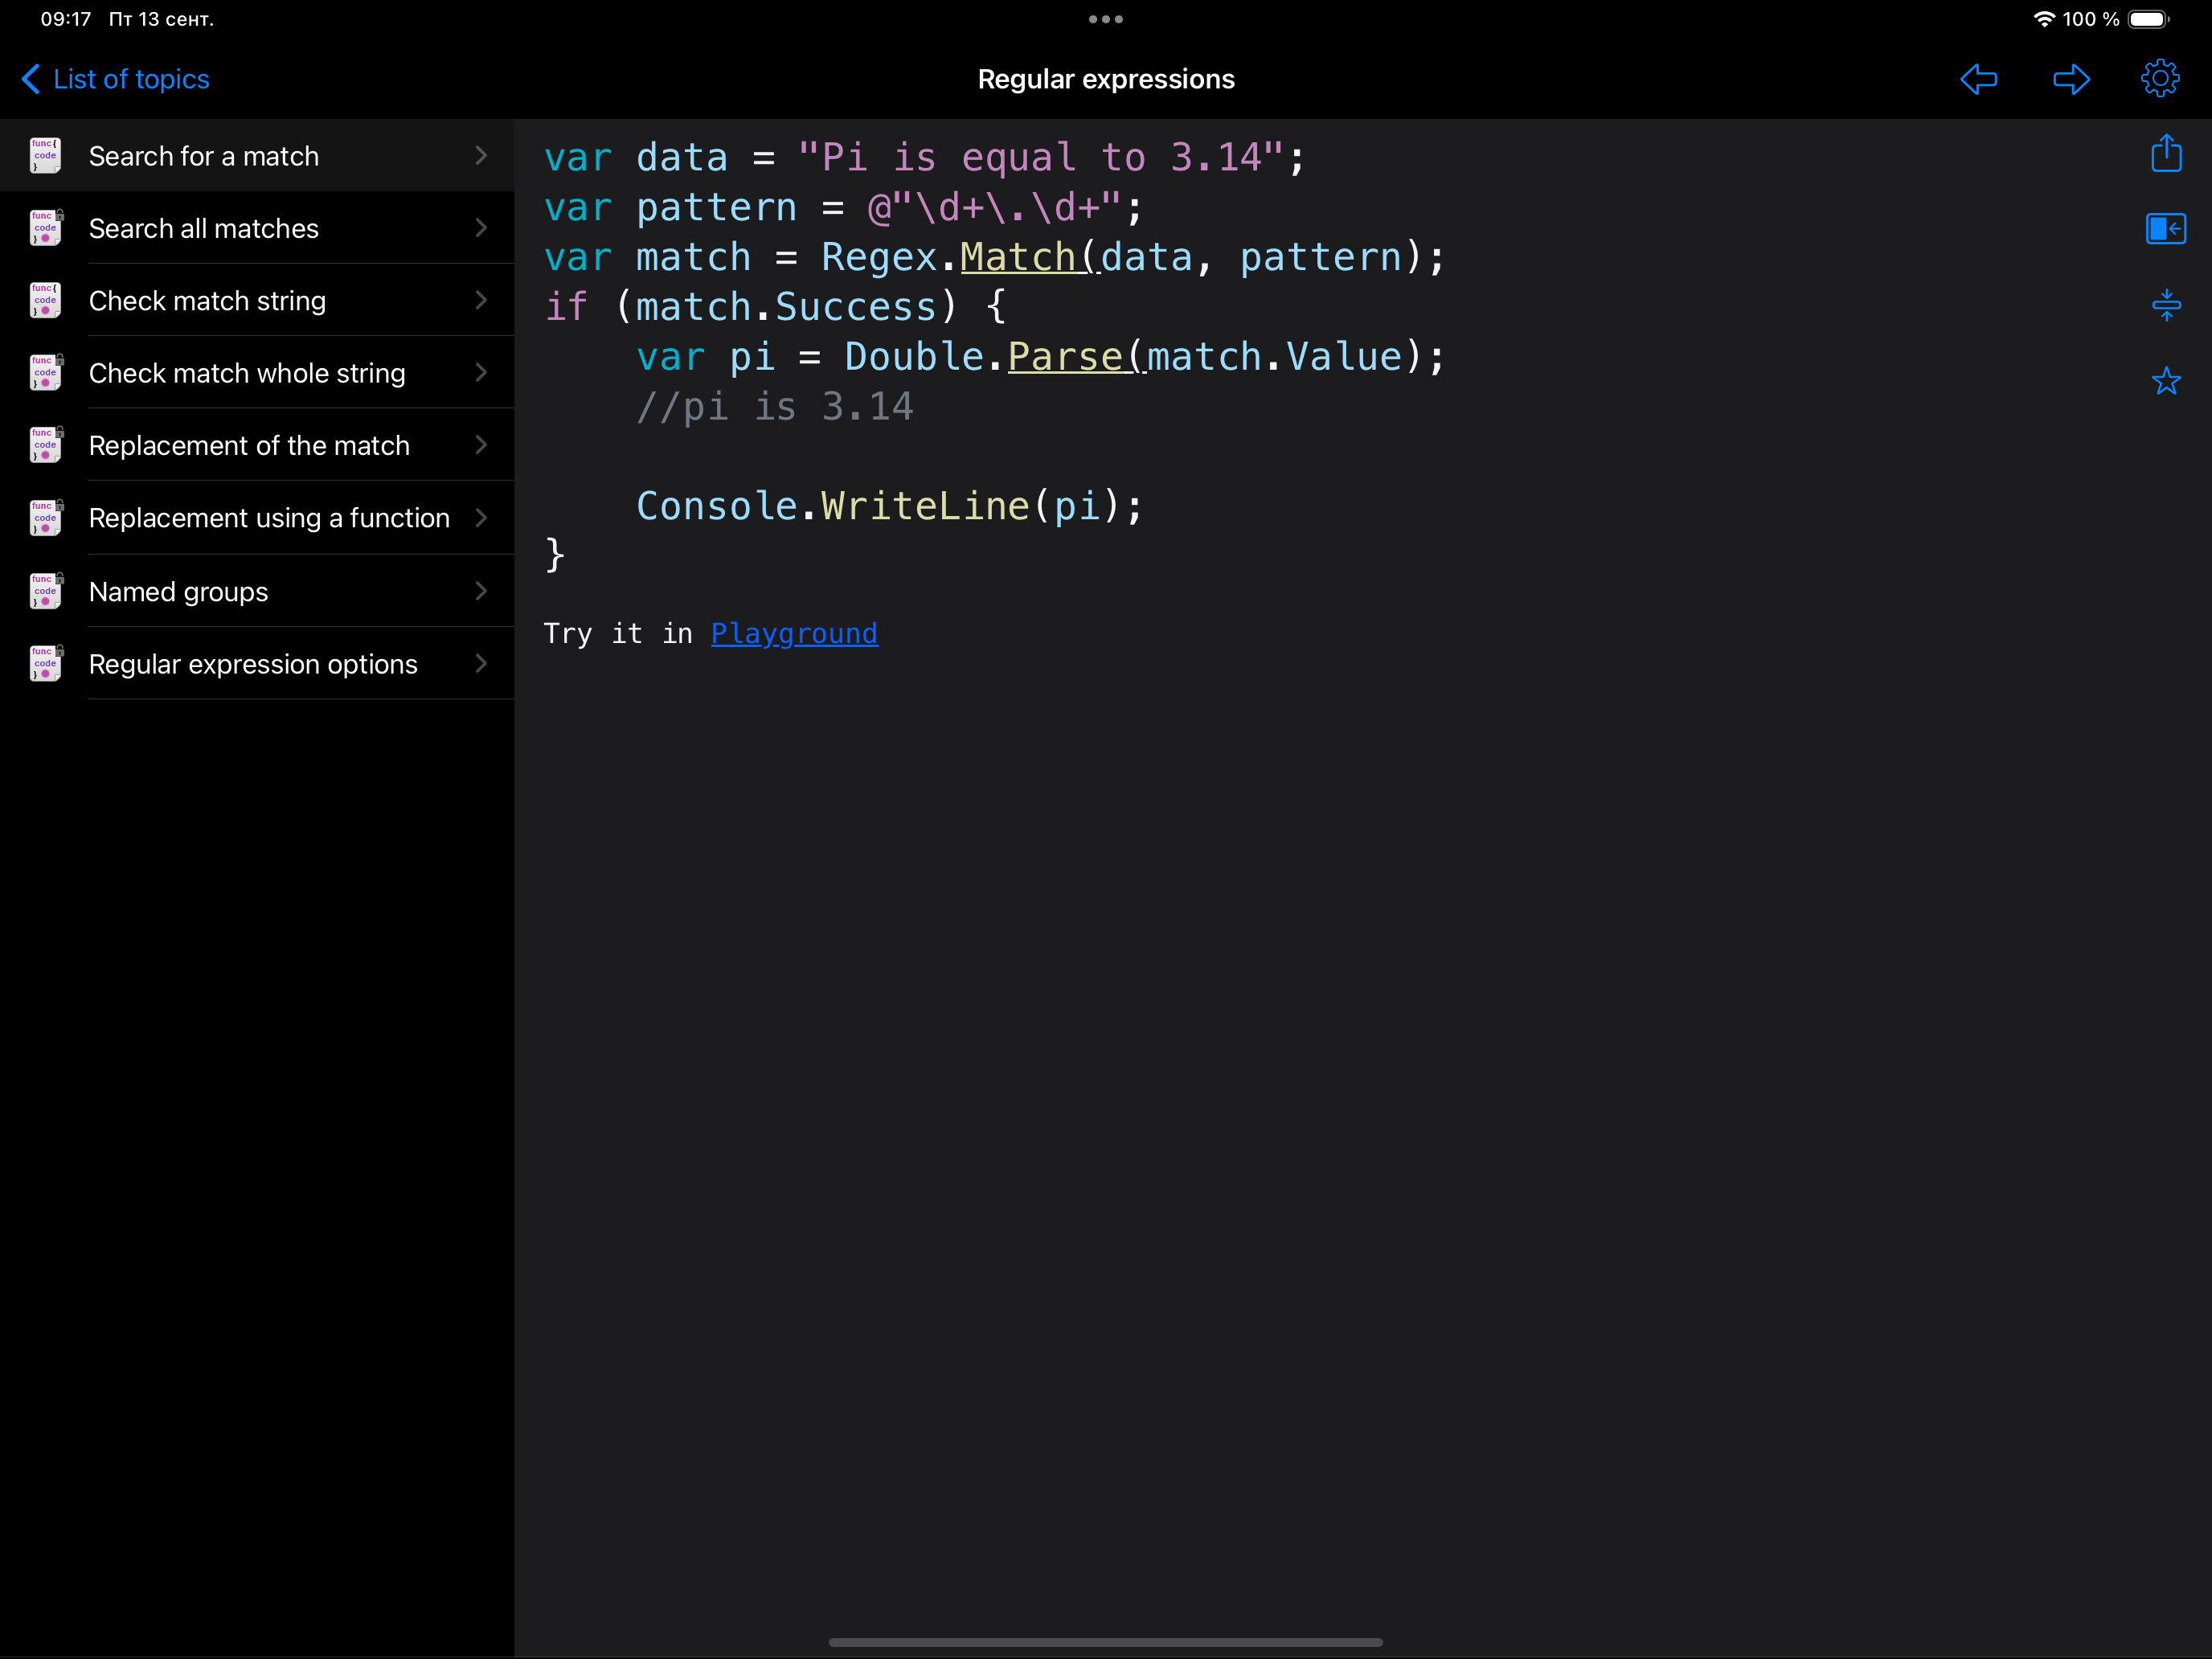Tap chevron beside Replacement using a function
This screenshot has height=1659, width=2212.
[481, 517]
